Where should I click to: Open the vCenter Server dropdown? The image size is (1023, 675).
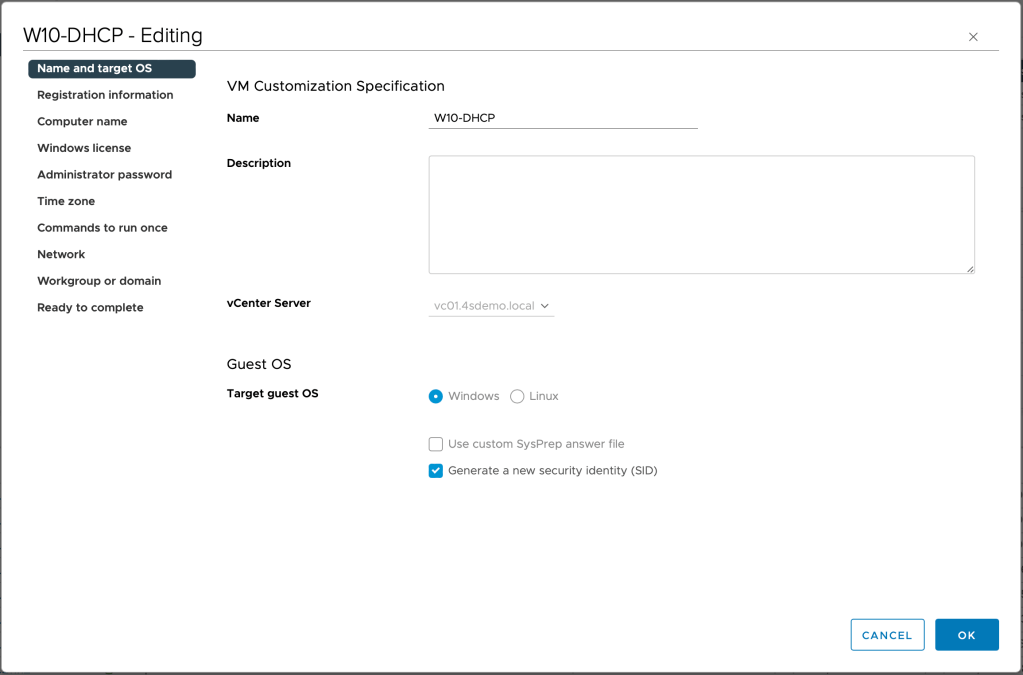(491, 306)
